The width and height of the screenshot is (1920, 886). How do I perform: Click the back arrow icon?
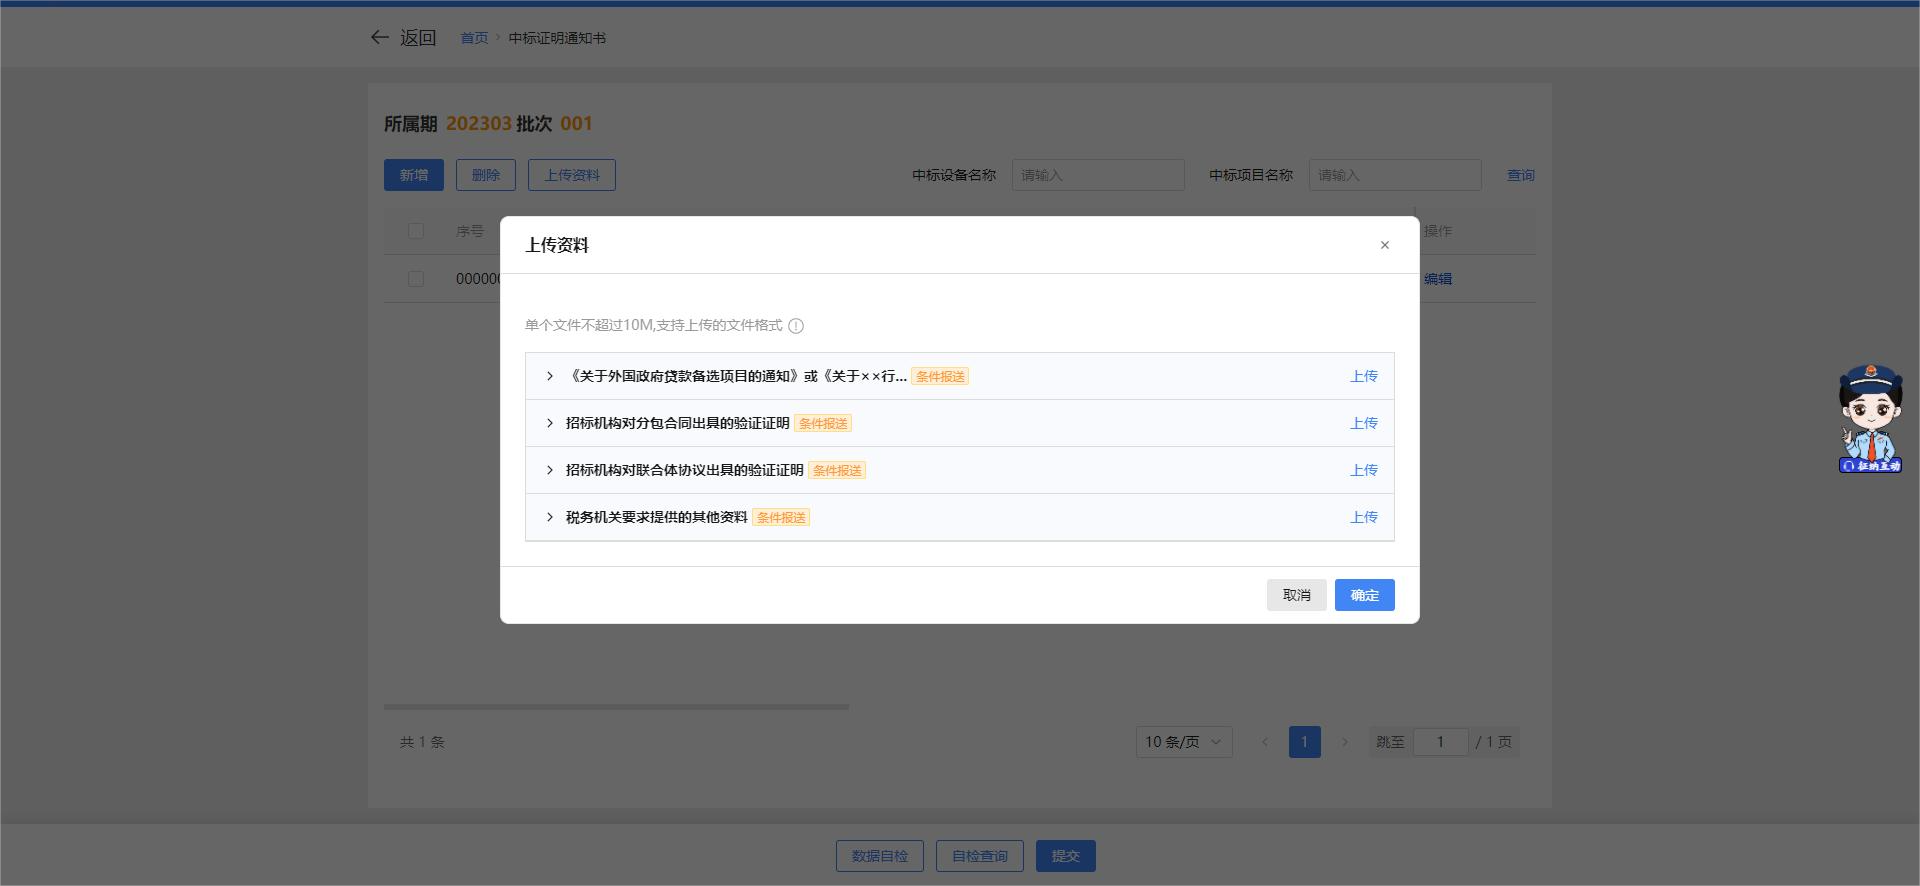380,38
